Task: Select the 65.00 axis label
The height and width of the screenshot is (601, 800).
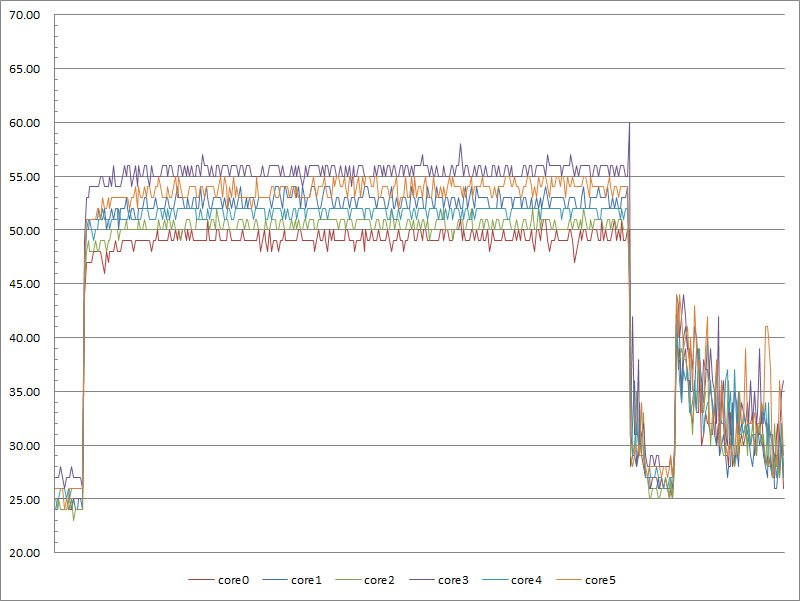Action: coord(24,69)
